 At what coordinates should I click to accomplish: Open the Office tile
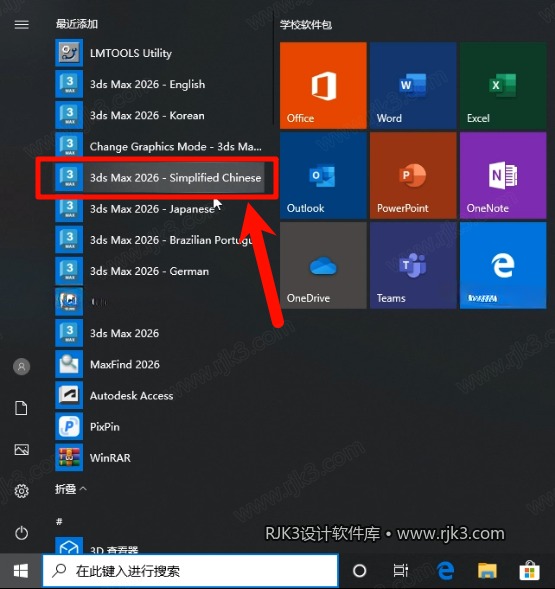[323, 85]
